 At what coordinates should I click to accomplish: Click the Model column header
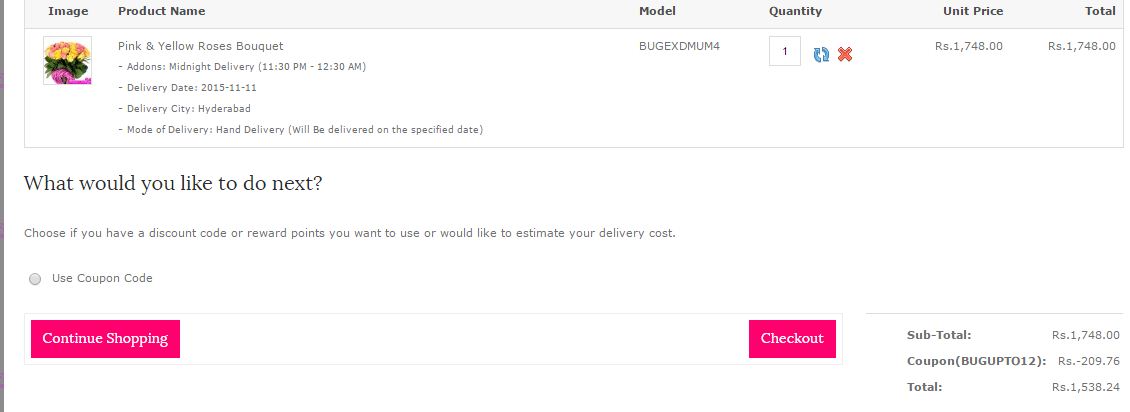[657, 11]
